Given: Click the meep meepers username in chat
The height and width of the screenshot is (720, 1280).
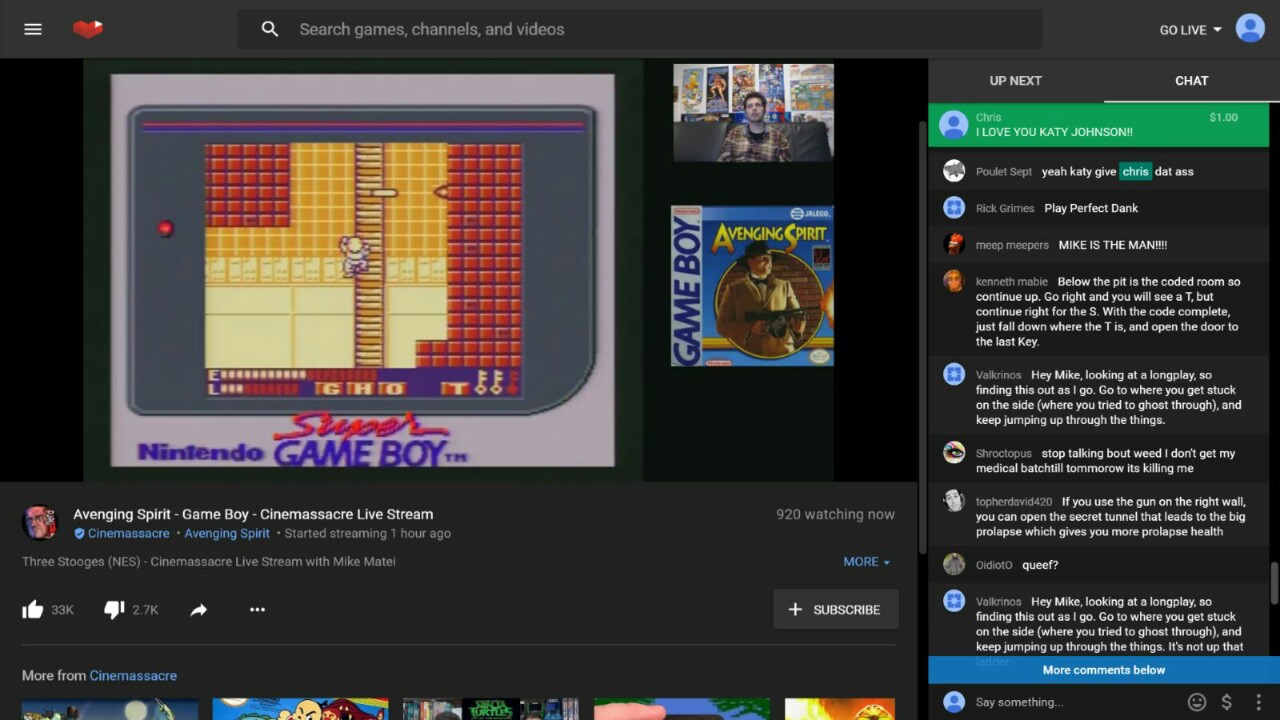Looking at the screenshot, I should click(x=1012, y=245).
